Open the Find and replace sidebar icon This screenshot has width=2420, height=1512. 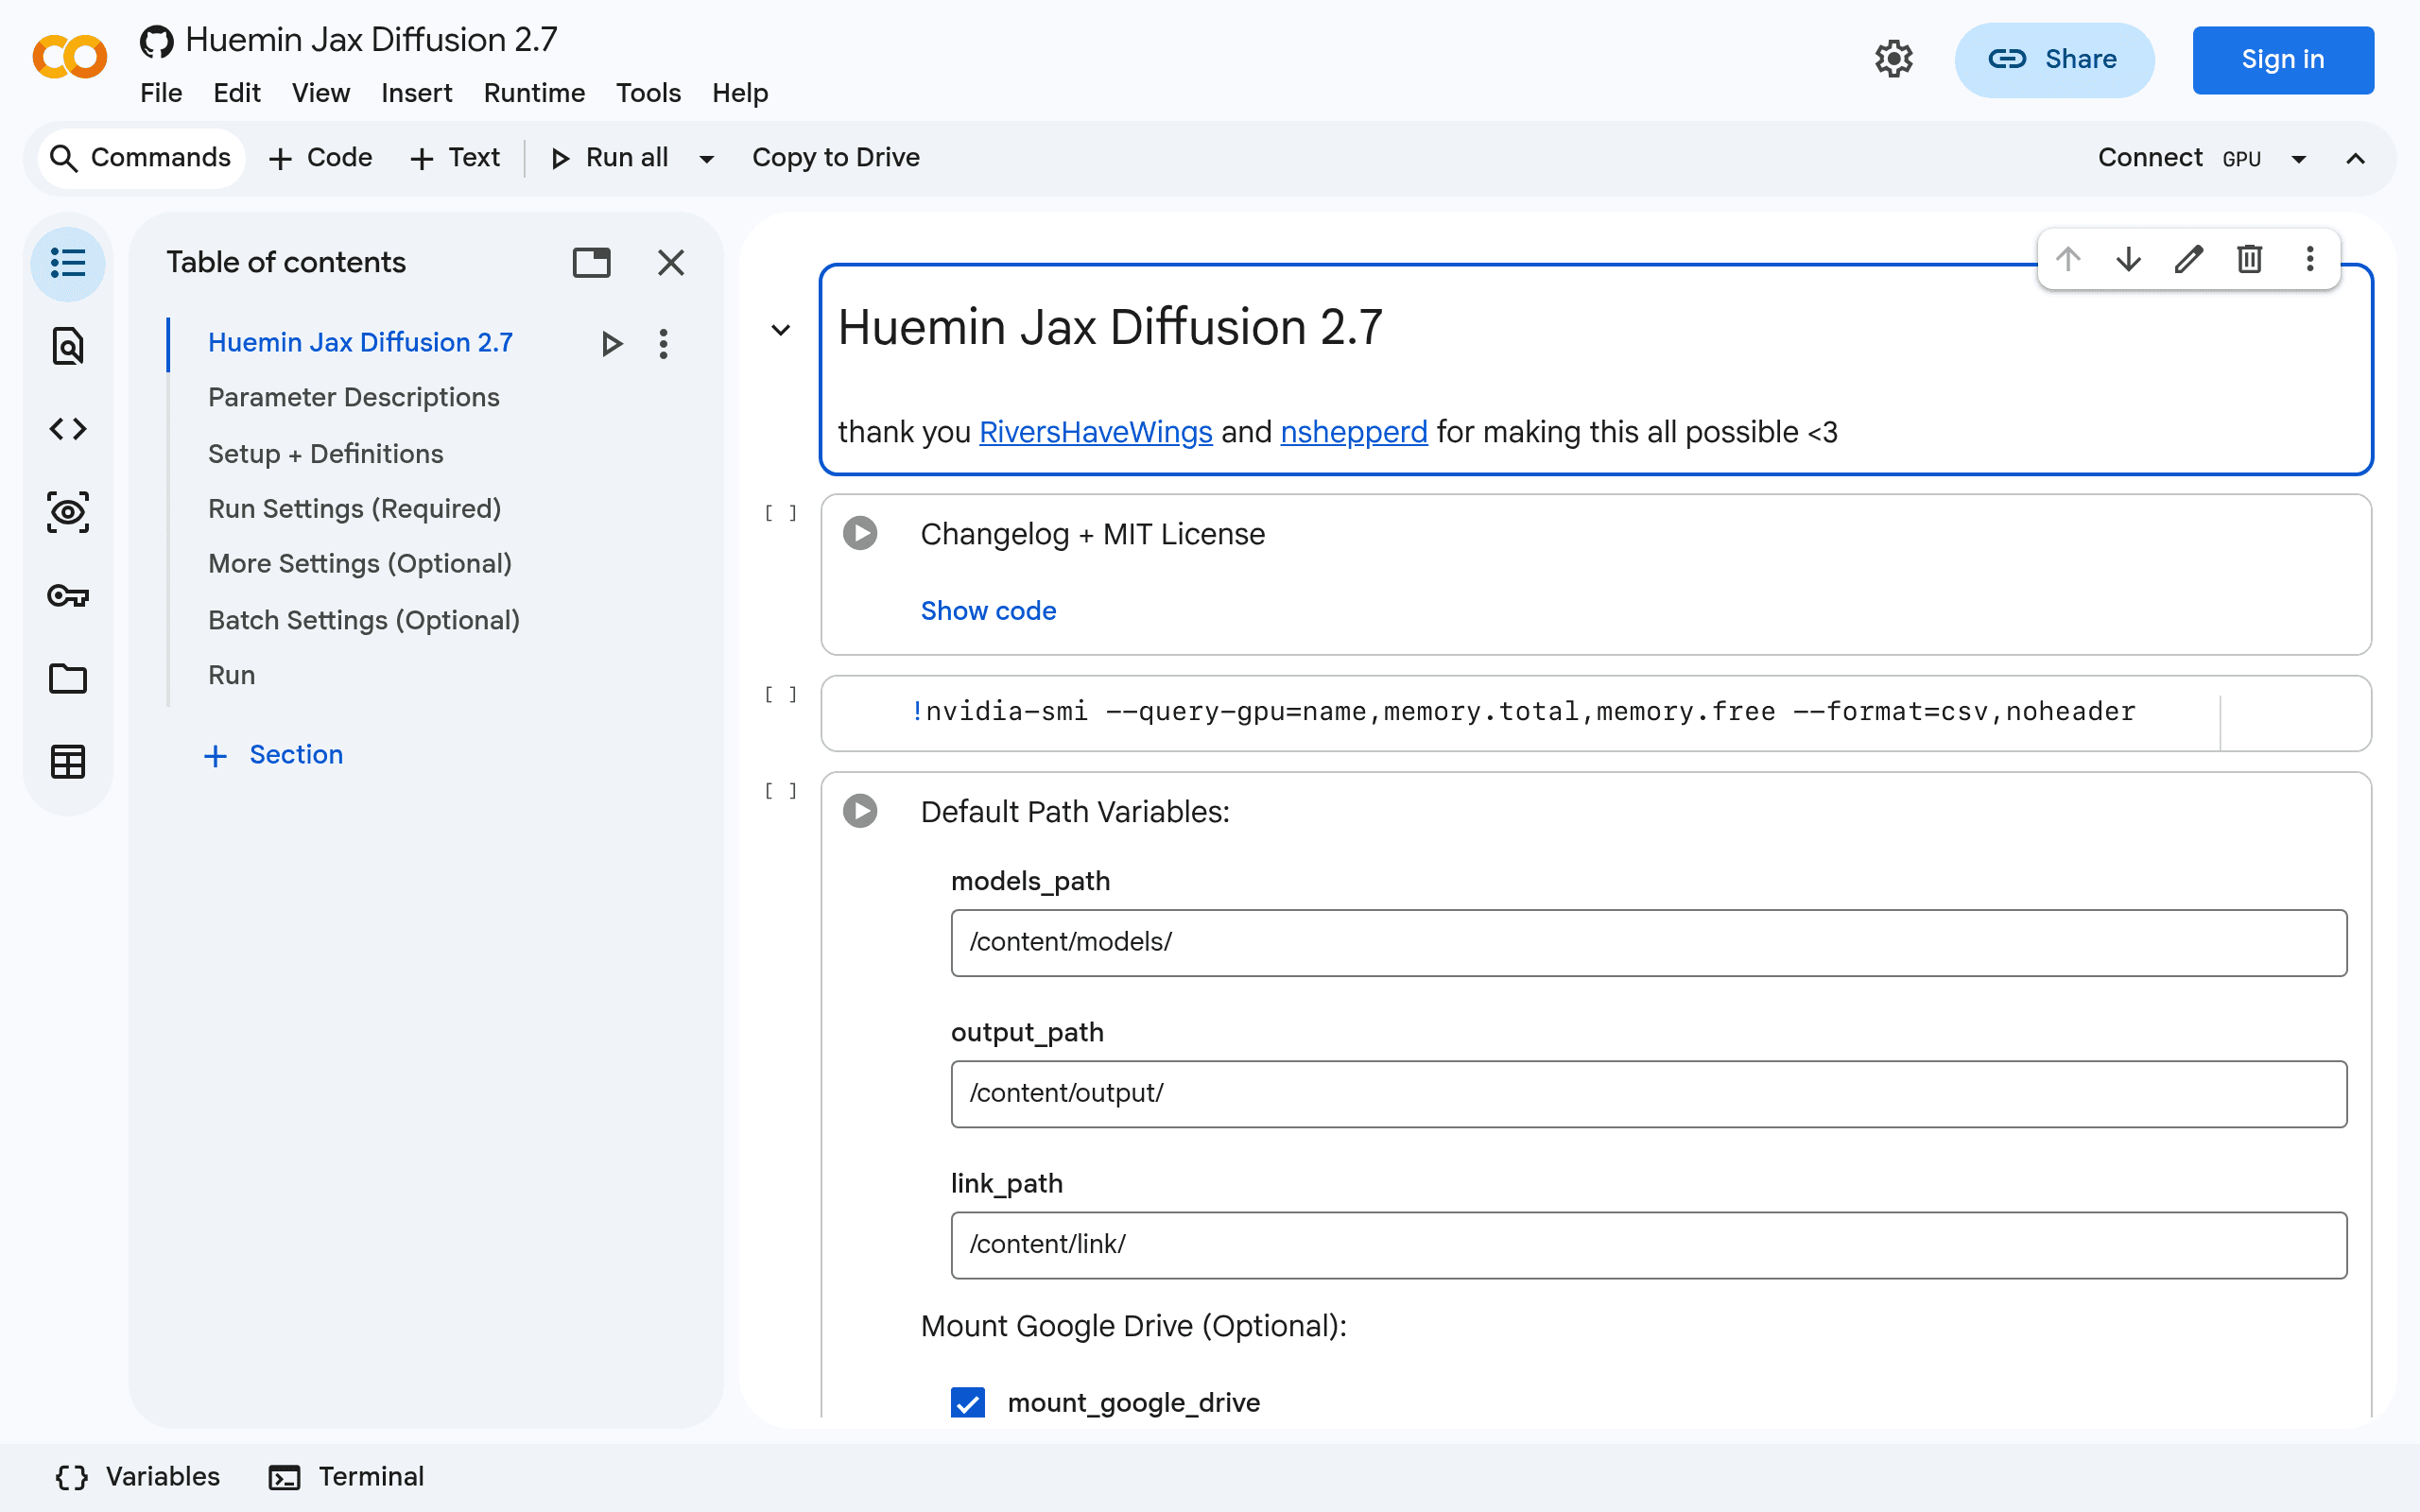68,347
